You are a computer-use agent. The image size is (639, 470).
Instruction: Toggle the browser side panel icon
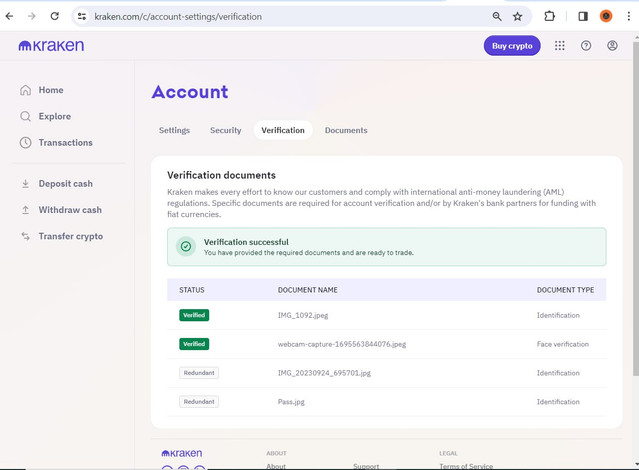click(583, 16)
